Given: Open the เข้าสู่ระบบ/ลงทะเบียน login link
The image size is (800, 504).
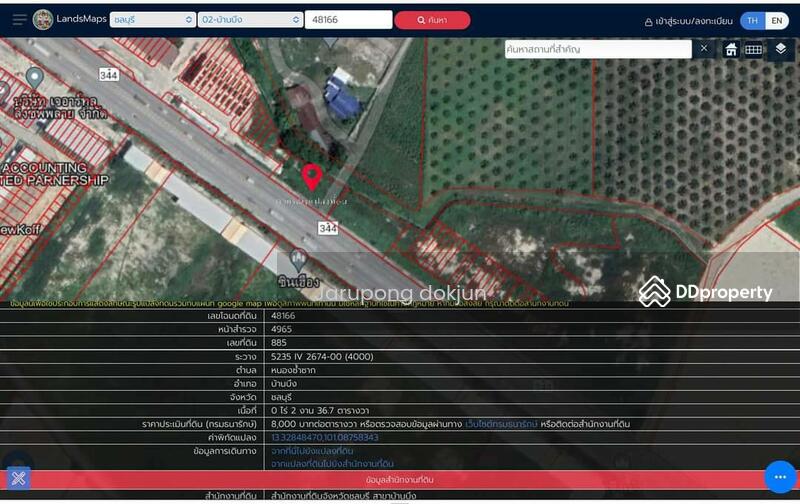Looking at the screenshot, I should [688, 21].
